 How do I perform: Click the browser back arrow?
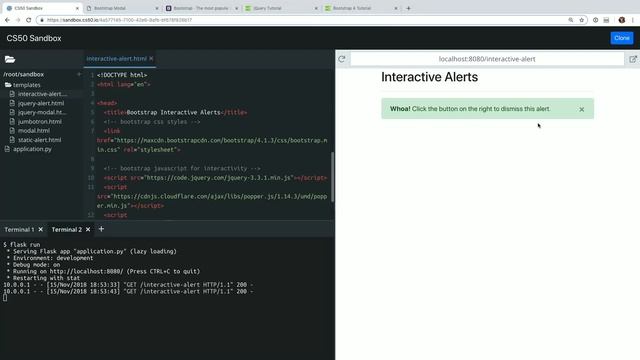click(x=7, y=20)
